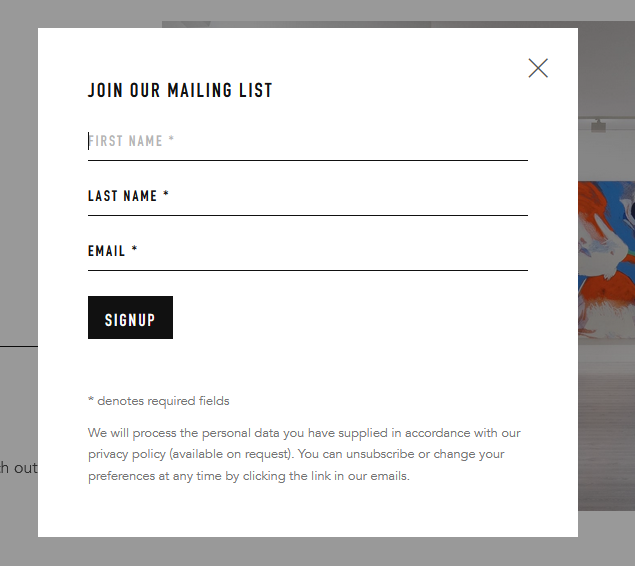The width and height of the screenshot is (635, 566).
Task: Click the asterisk beside the Last Name label
Action: click(x=166, y=195)
